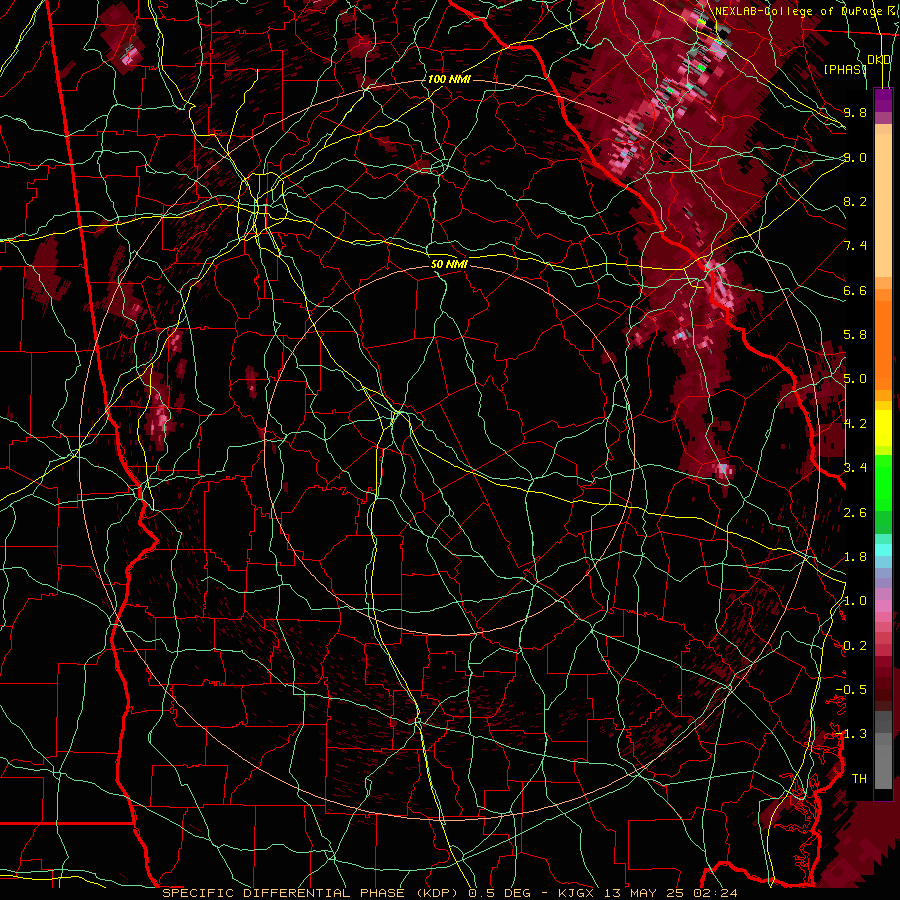
Task: Click the '8.2' value on the scale
Action: [x=855, y=201]
